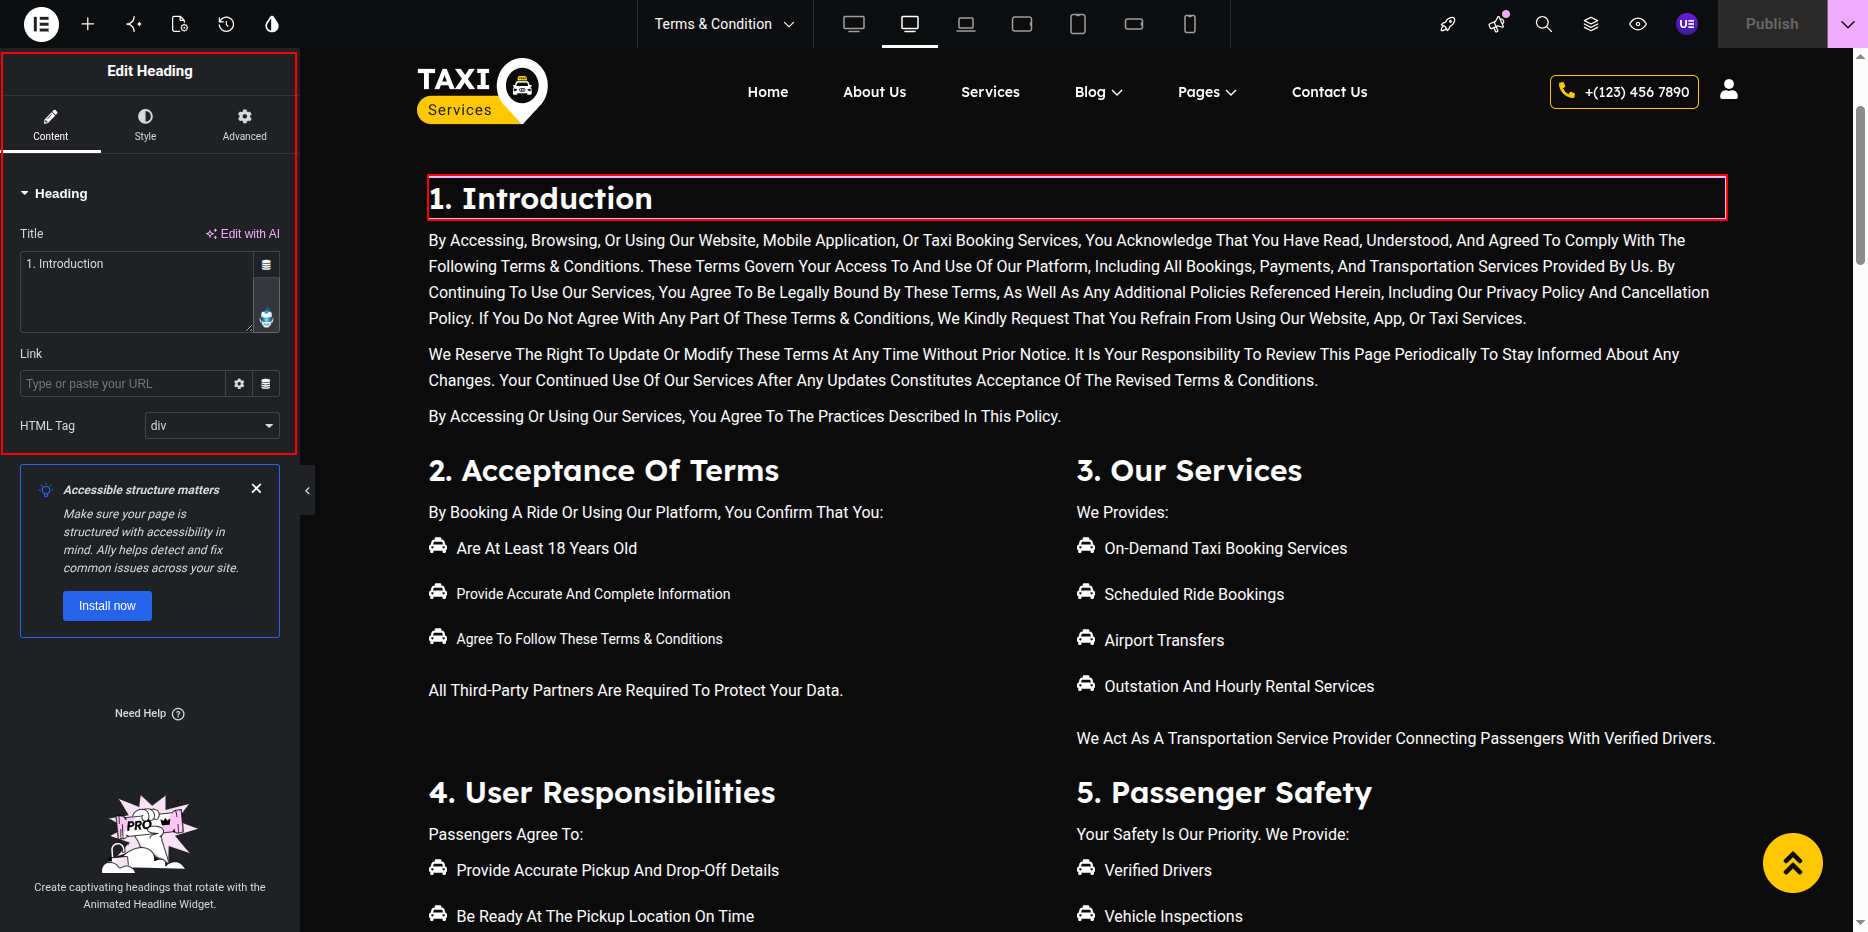Image resolution: width=1868 pixels, height=932 pixels.
Task: Open the Home menu item
Action: click(768, 92)
